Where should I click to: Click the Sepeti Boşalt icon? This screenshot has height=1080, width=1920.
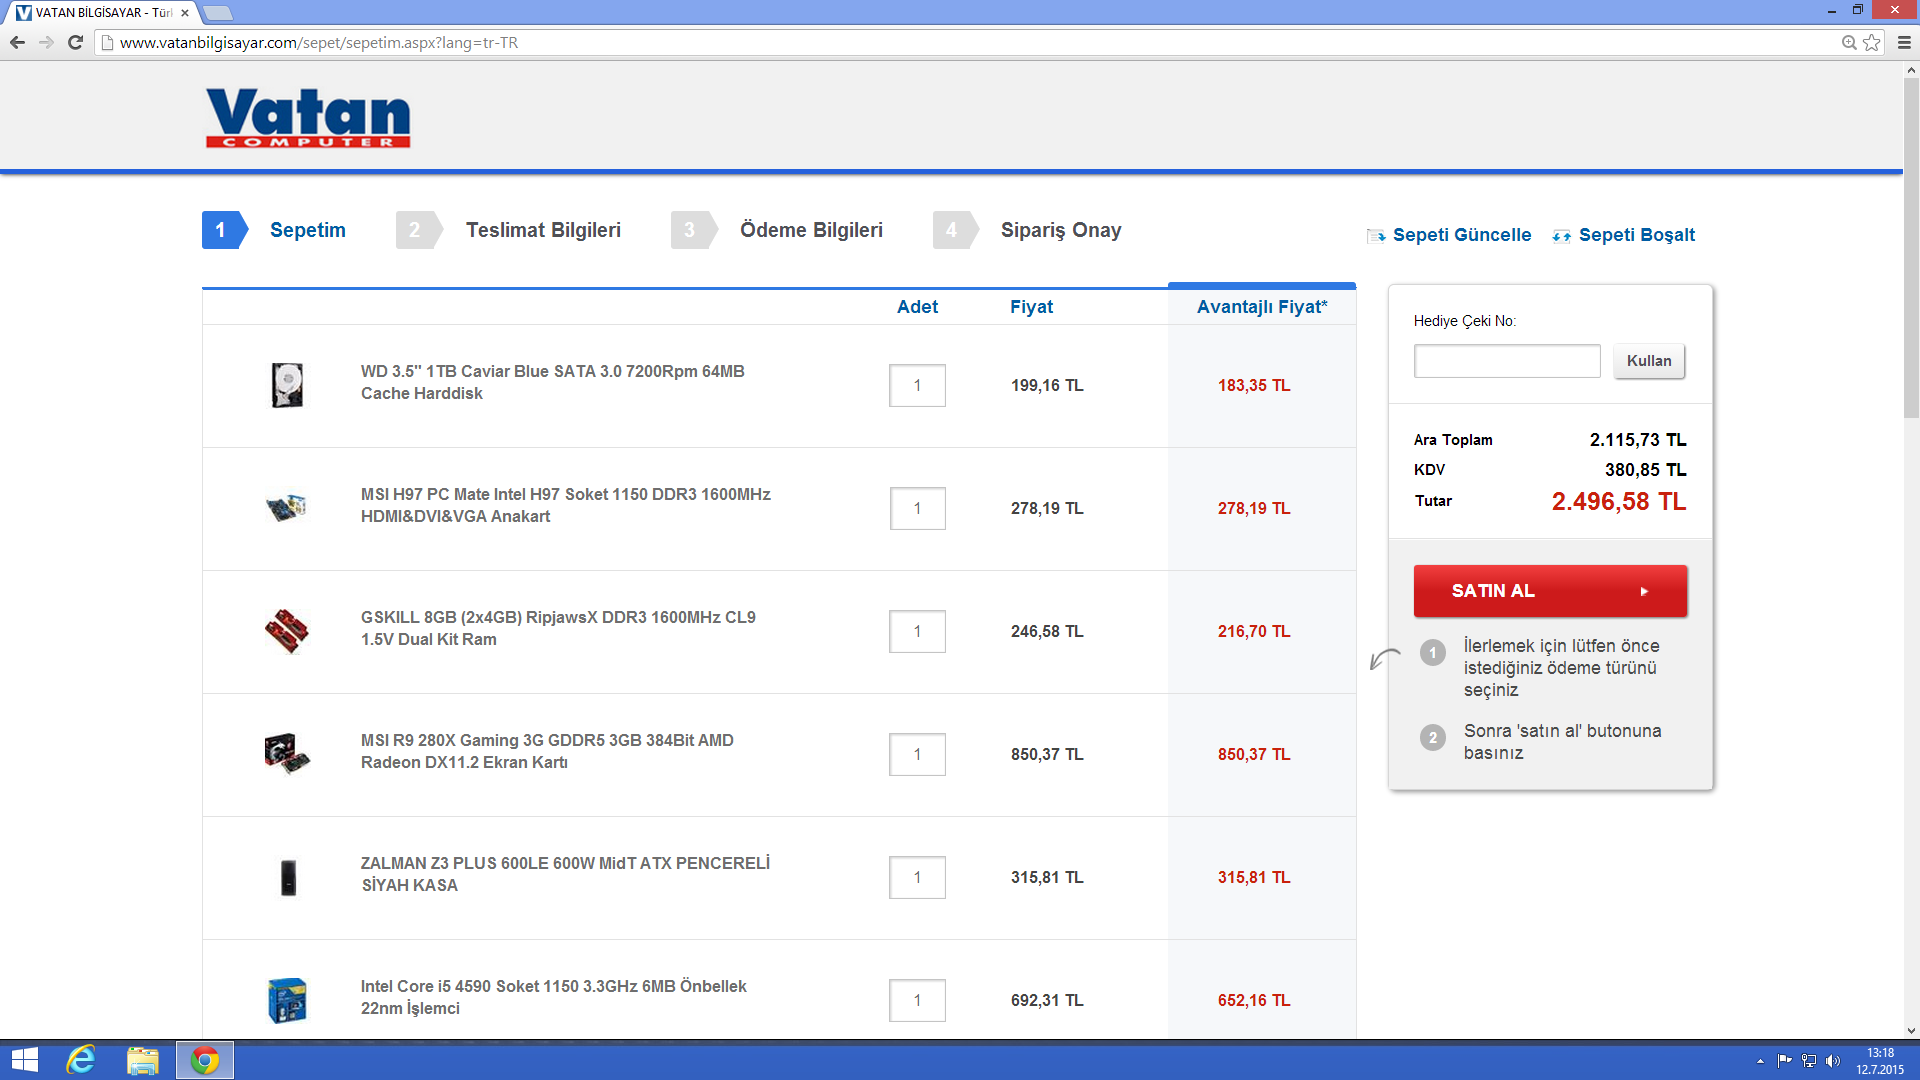pos(1562,236)
